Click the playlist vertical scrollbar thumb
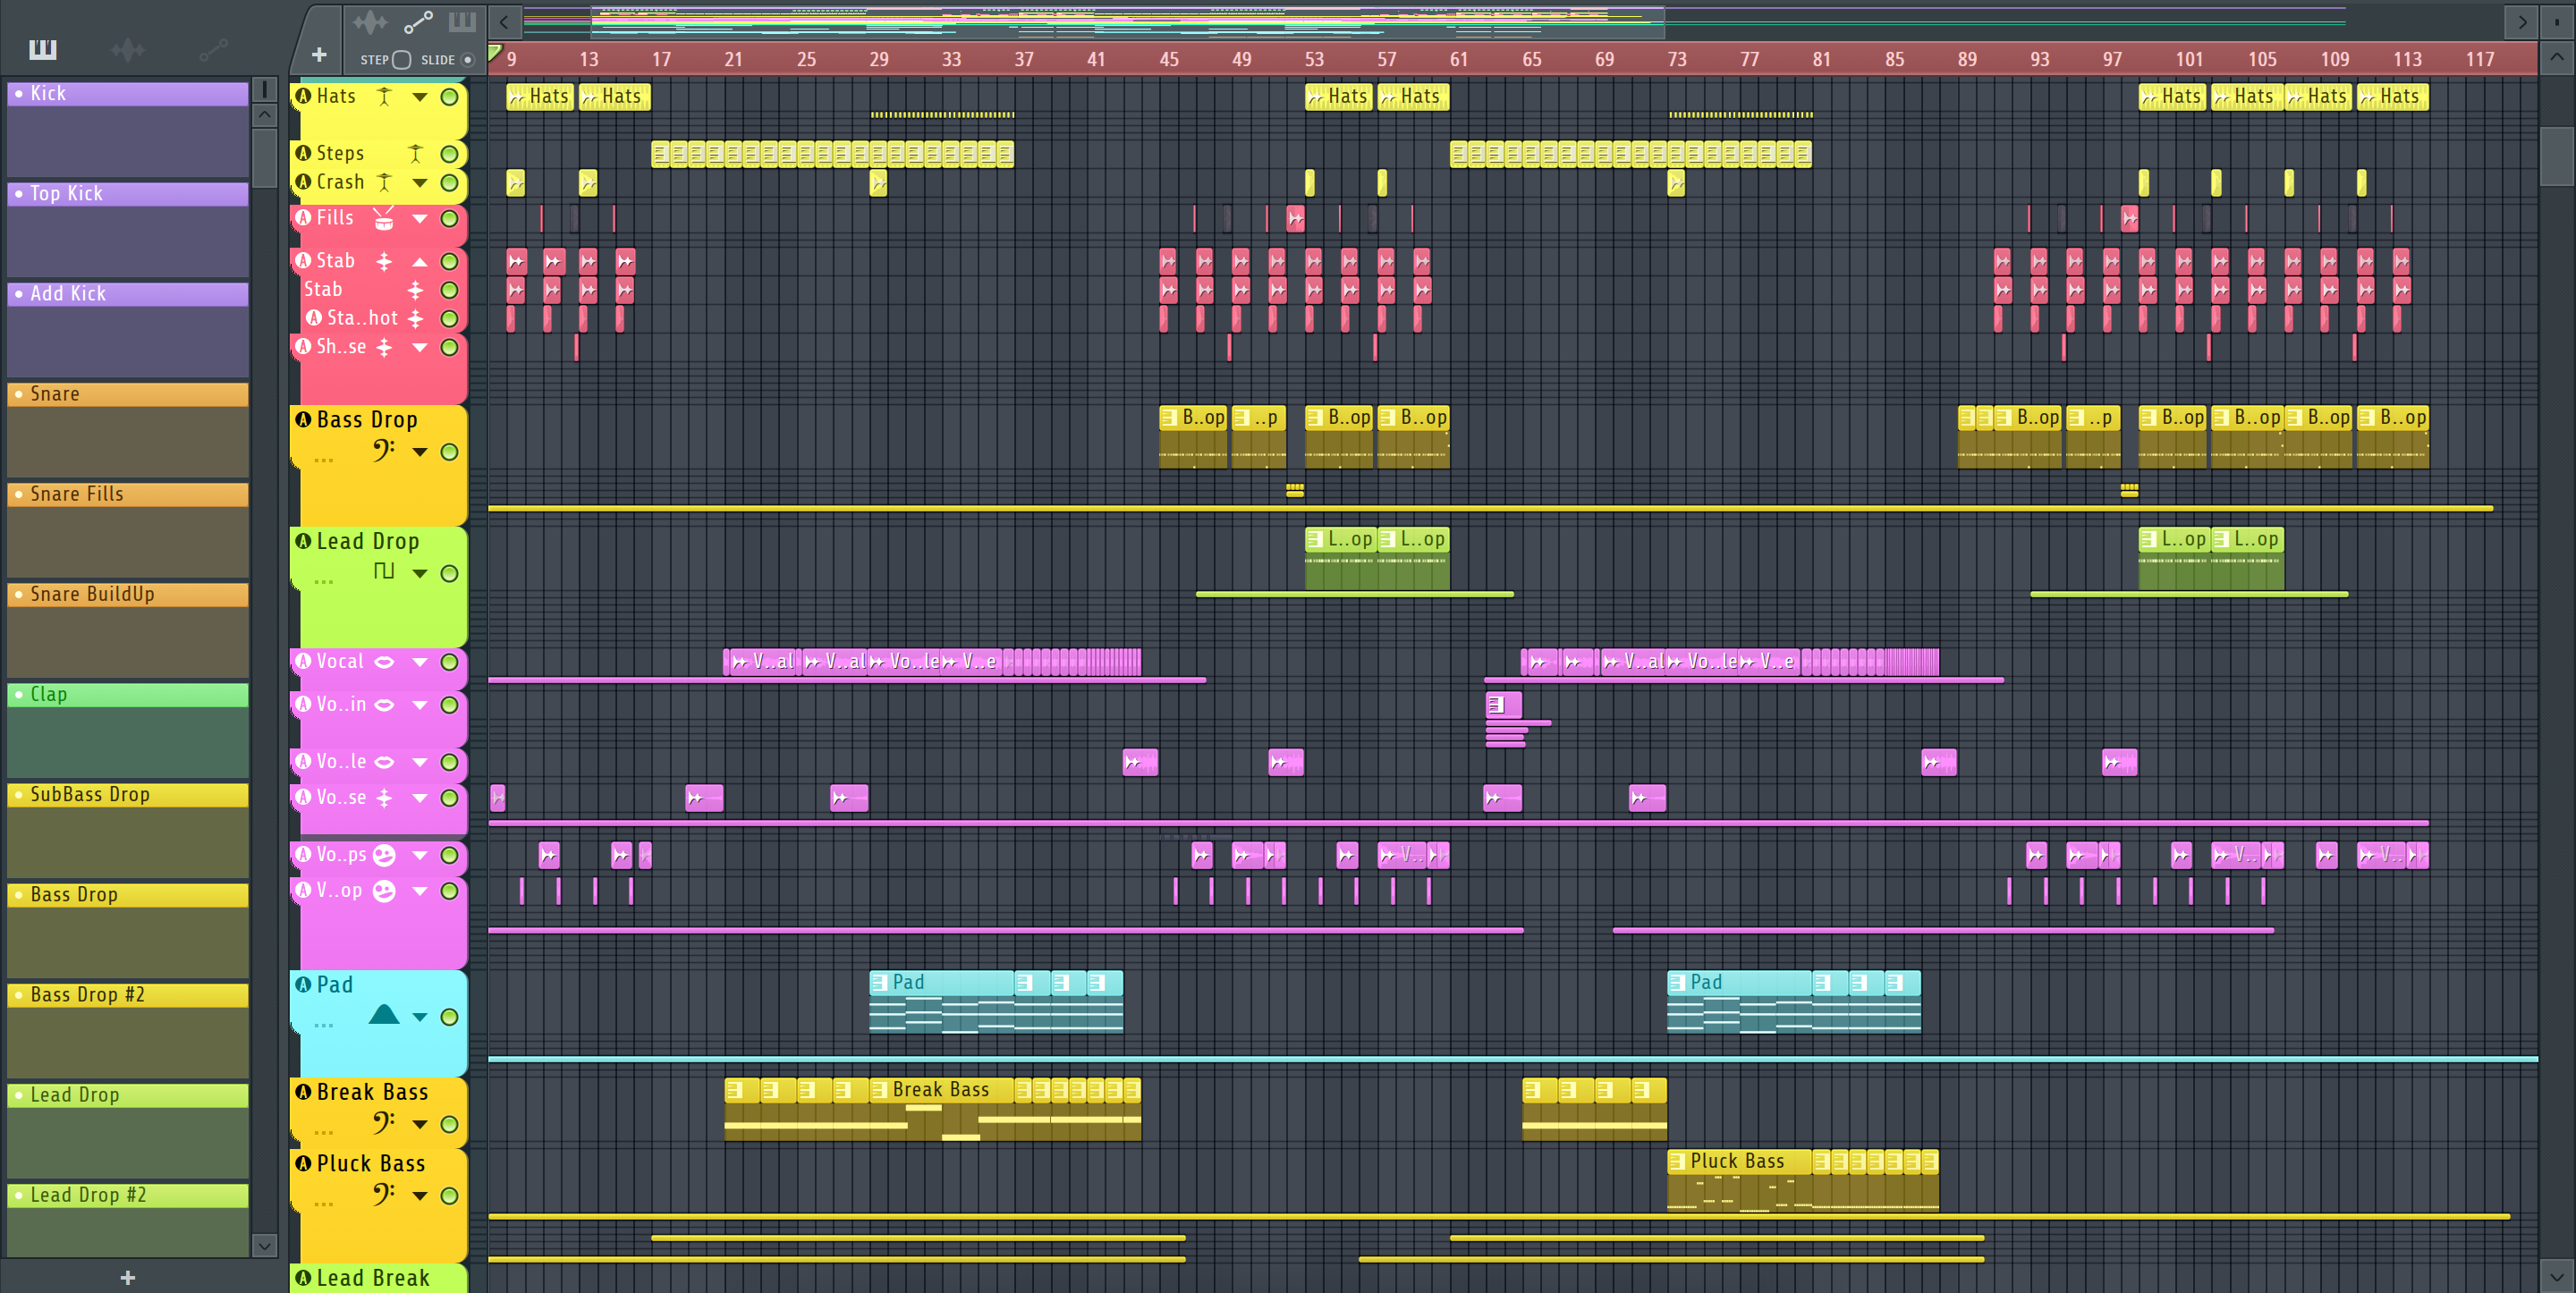 tap(2557, 156)
